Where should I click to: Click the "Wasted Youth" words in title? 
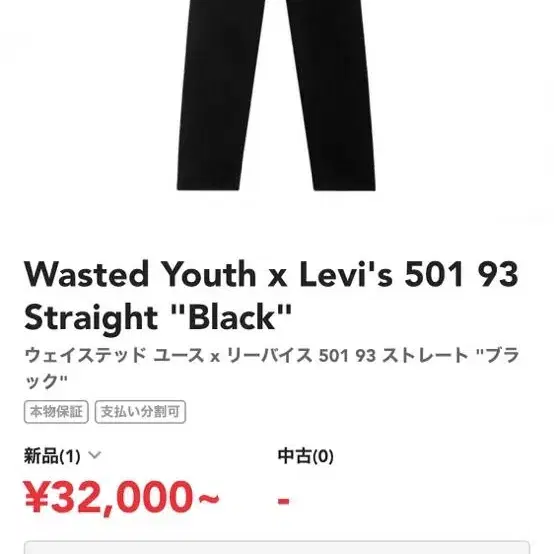click(x=140, y=274)
